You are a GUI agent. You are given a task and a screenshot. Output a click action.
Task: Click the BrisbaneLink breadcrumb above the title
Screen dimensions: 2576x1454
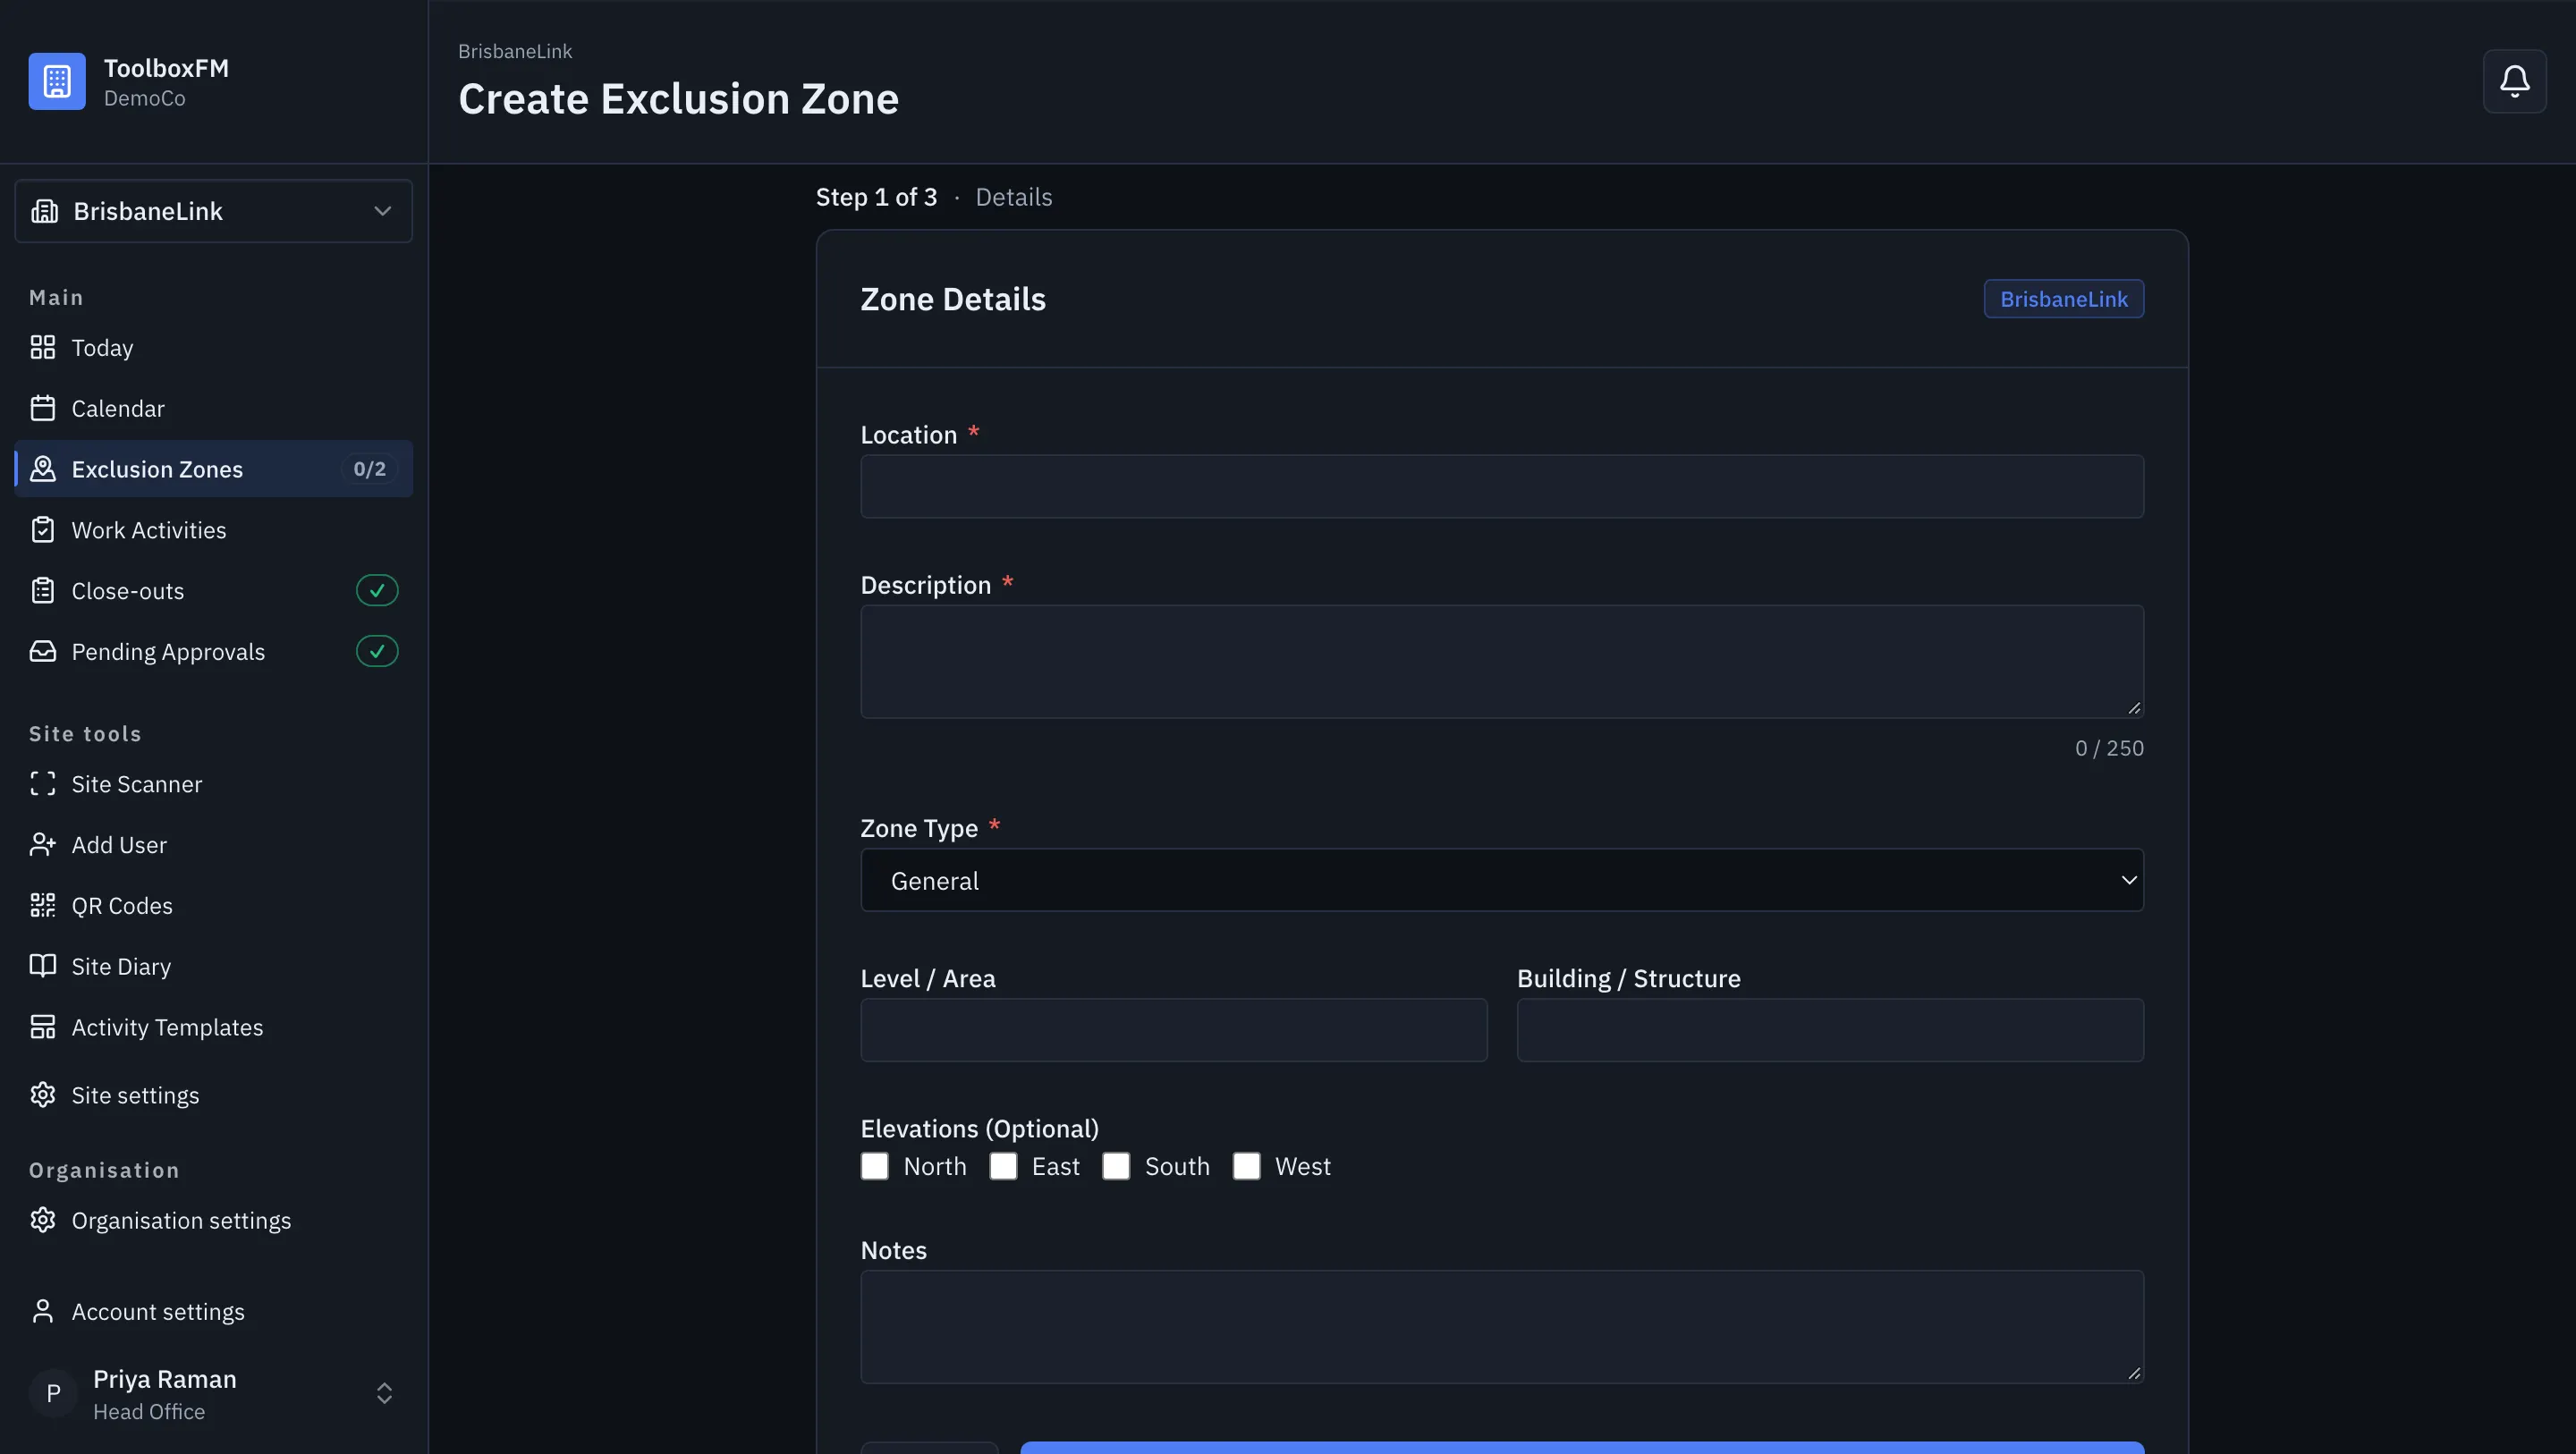pyautogui.click(x=515, y=51)
